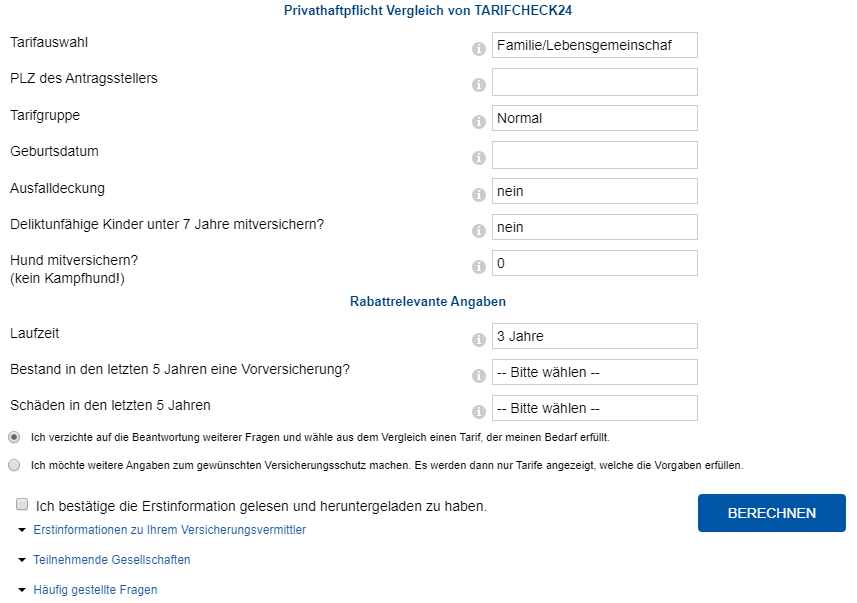Screen dimensions: 857x603
Task: Show info for Schäden in den letzten 5 Jahren
Action: click(x=478, y=411)
